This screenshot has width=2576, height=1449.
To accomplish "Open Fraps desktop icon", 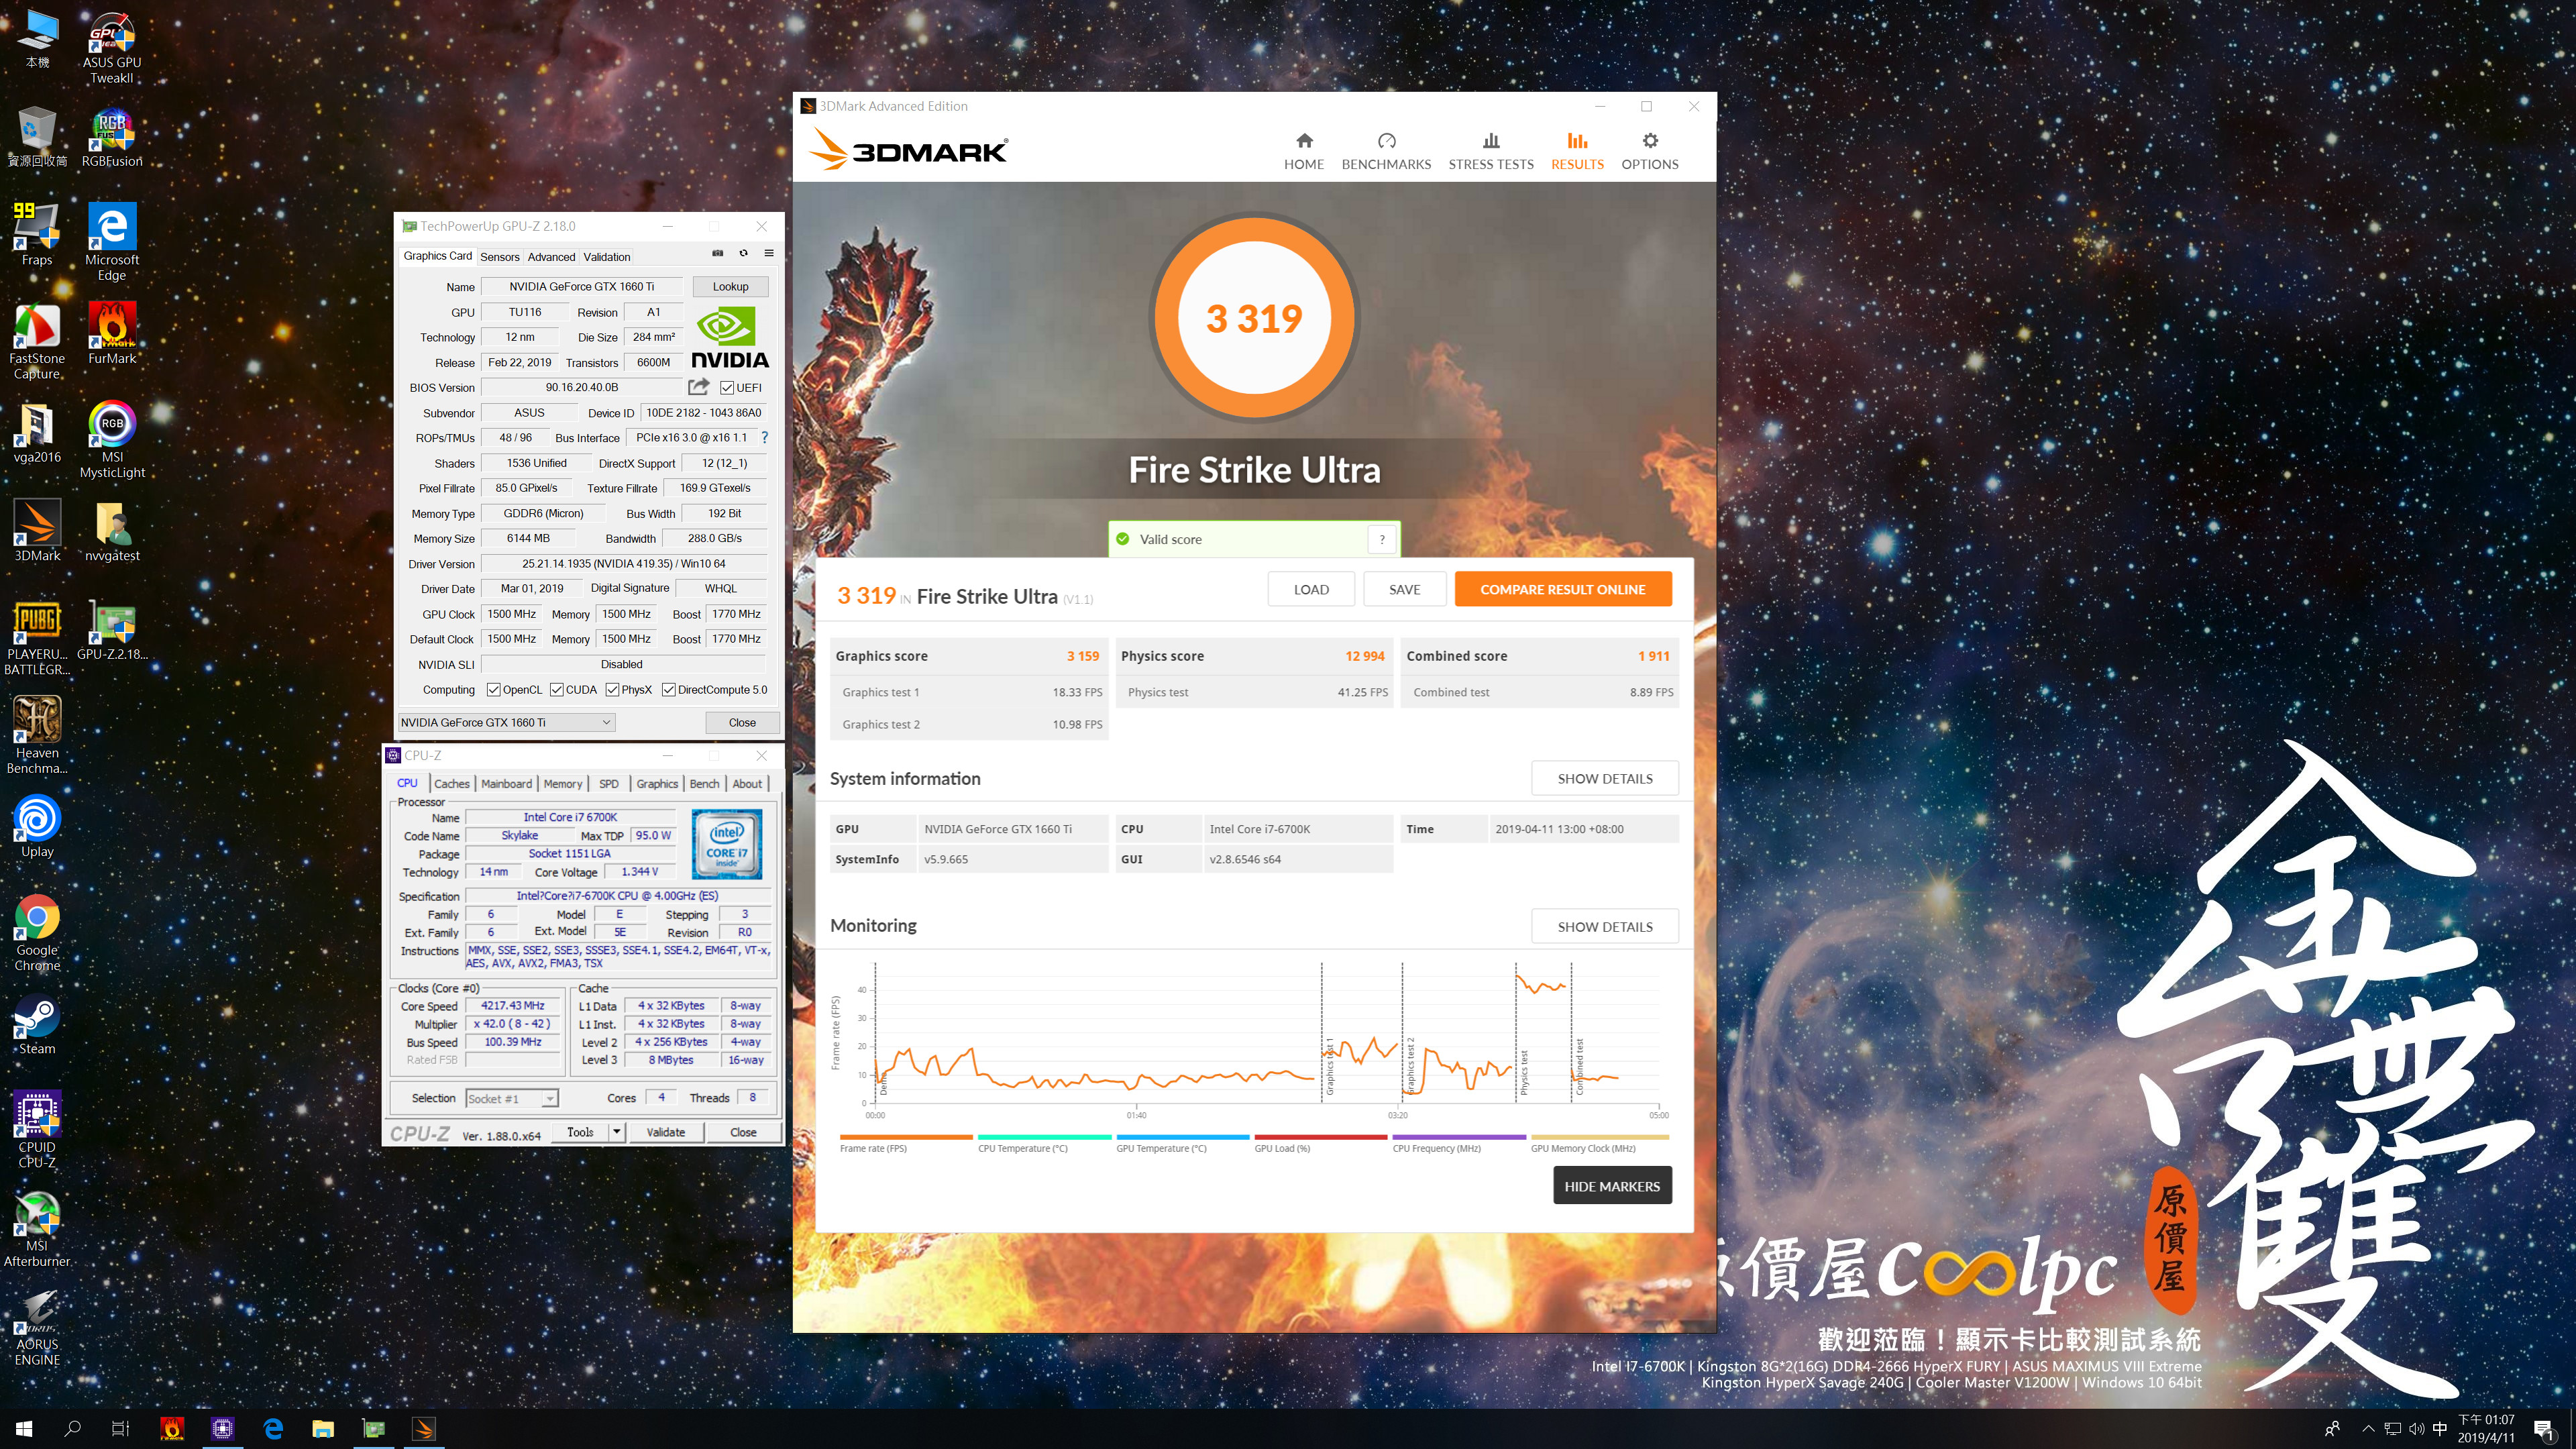I will (x=37, y=235).
